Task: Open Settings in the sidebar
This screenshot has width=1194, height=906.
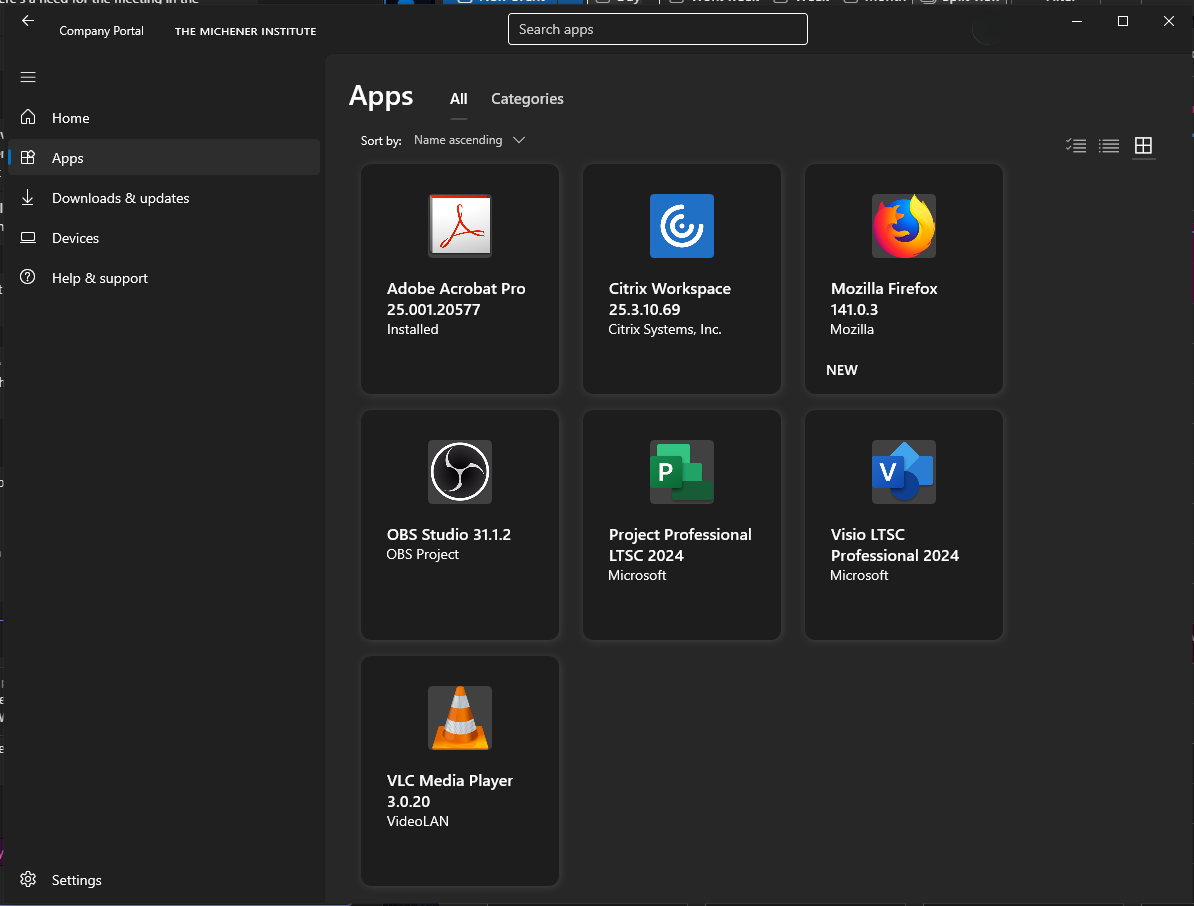Action: coord(76,880)
